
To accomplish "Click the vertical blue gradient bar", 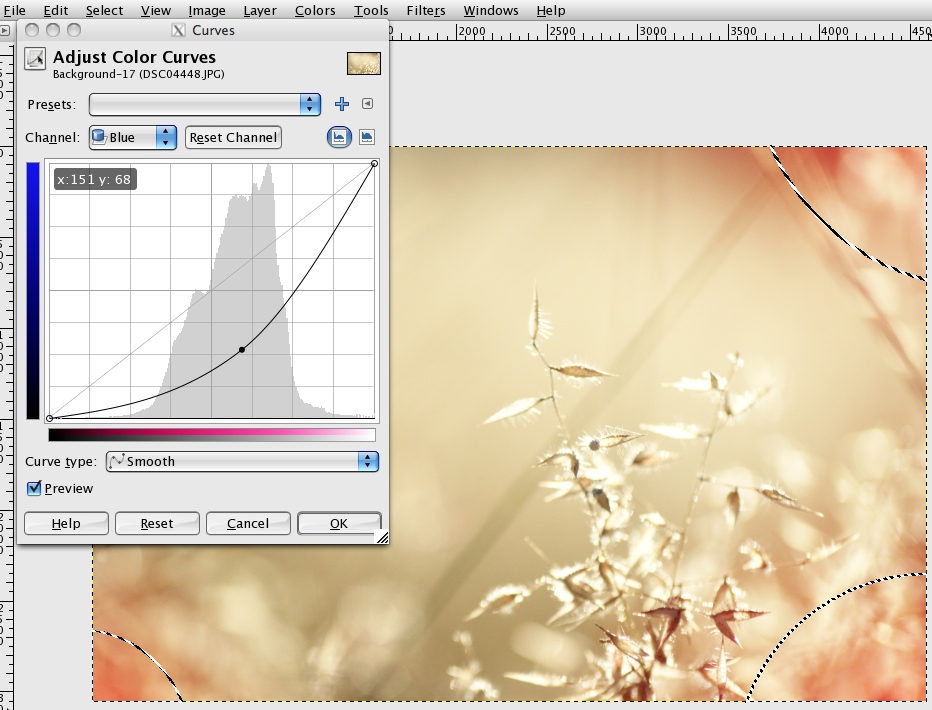I will pos(33,291).
